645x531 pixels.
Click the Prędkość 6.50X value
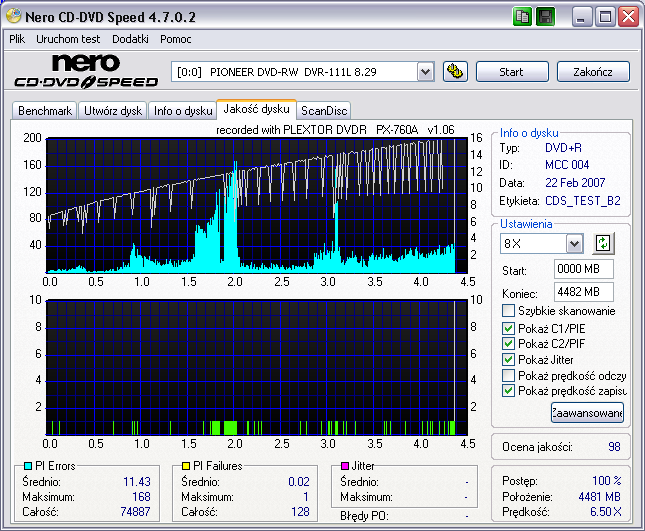(x=606, y=512)
